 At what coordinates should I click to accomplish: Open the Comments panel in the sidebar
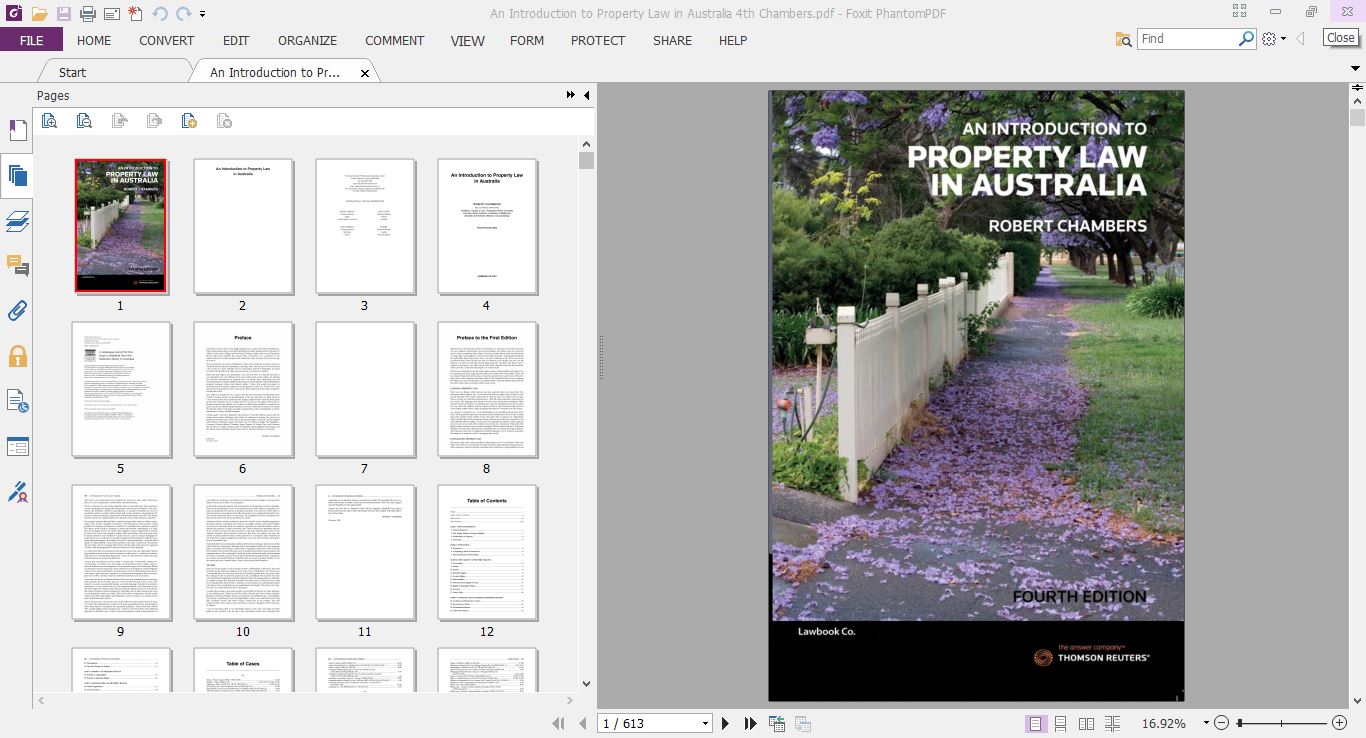(x=17, y=265)
